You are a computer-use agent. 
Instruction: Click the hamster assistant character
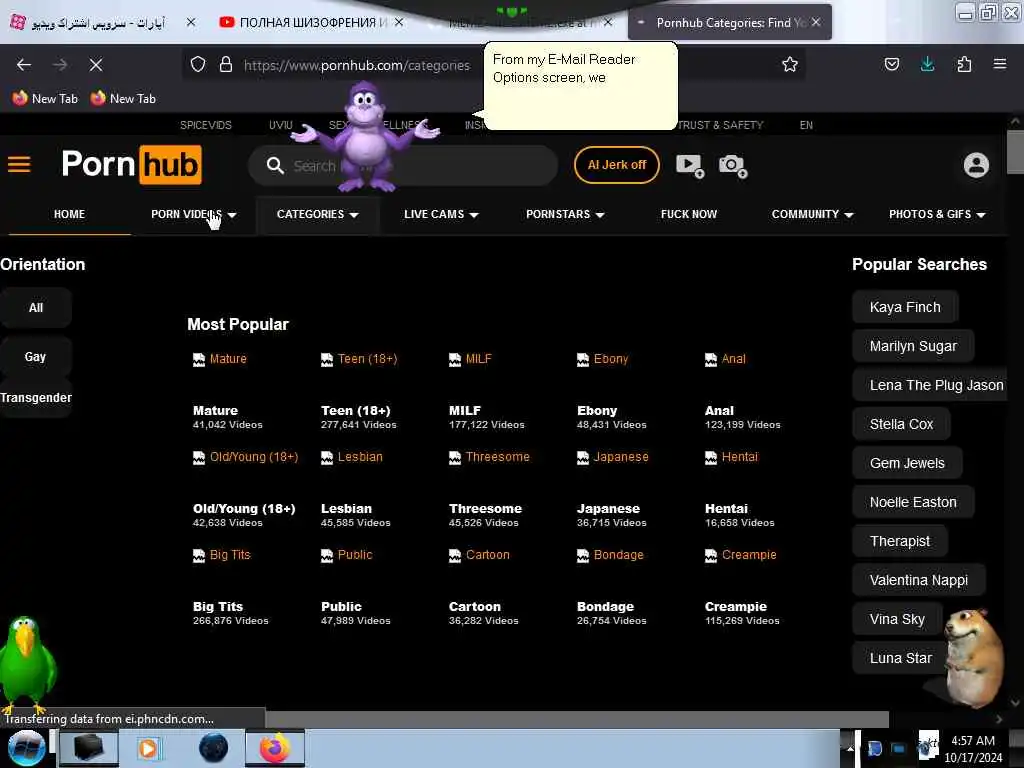(x=973, y=658)
